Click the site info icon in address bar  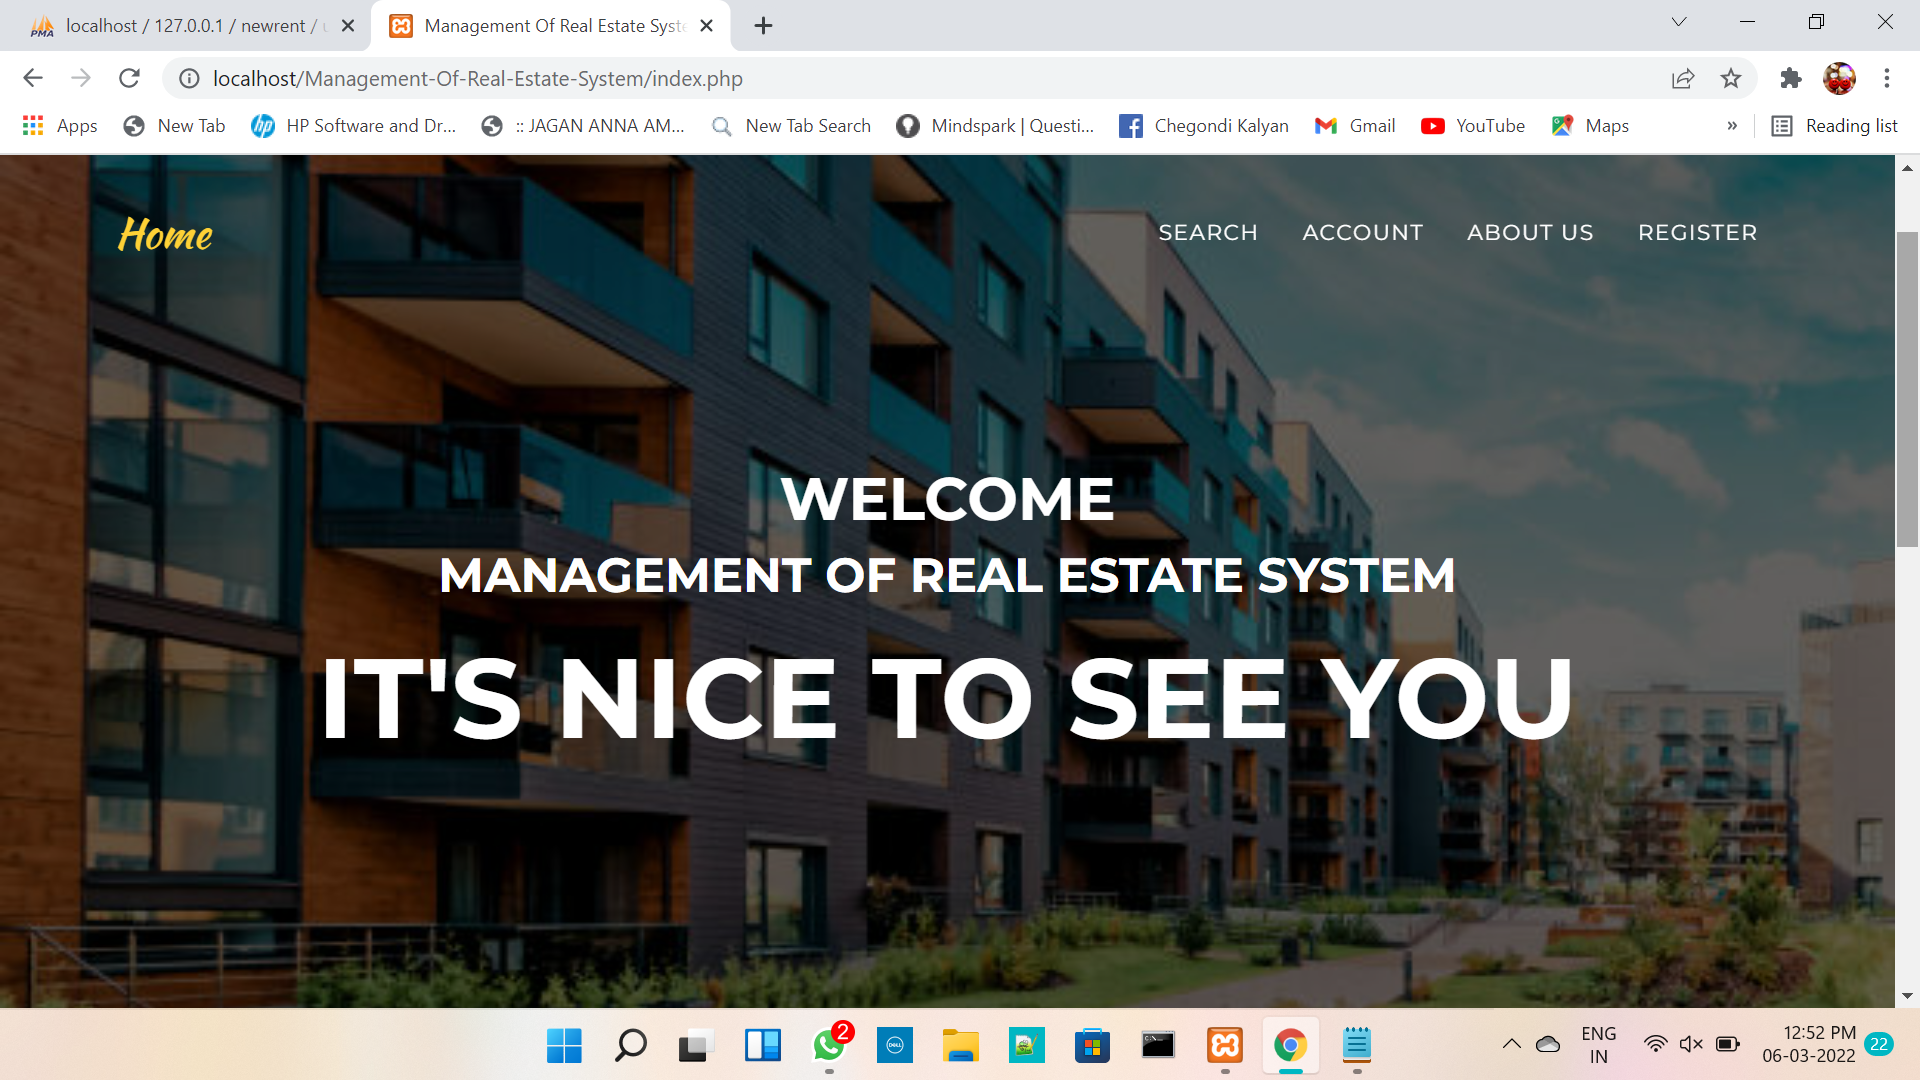[189, 79]
